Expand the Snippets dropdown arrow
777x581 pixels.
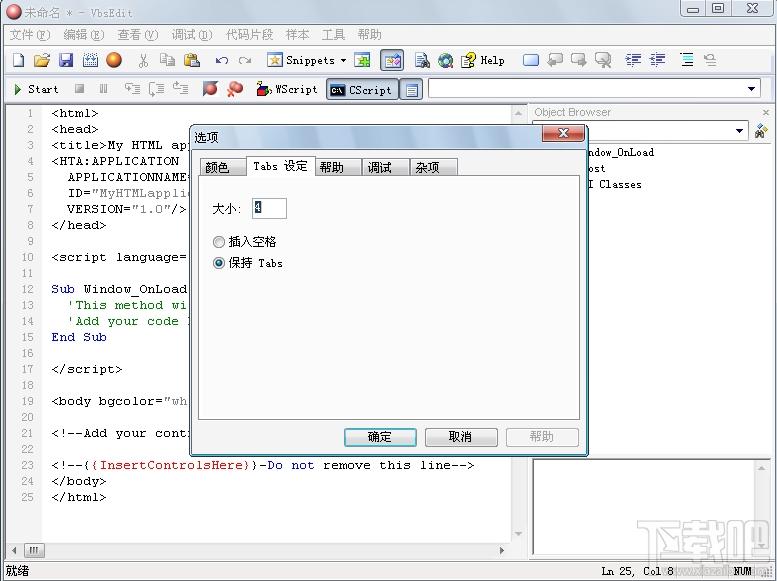pos(343,60)
